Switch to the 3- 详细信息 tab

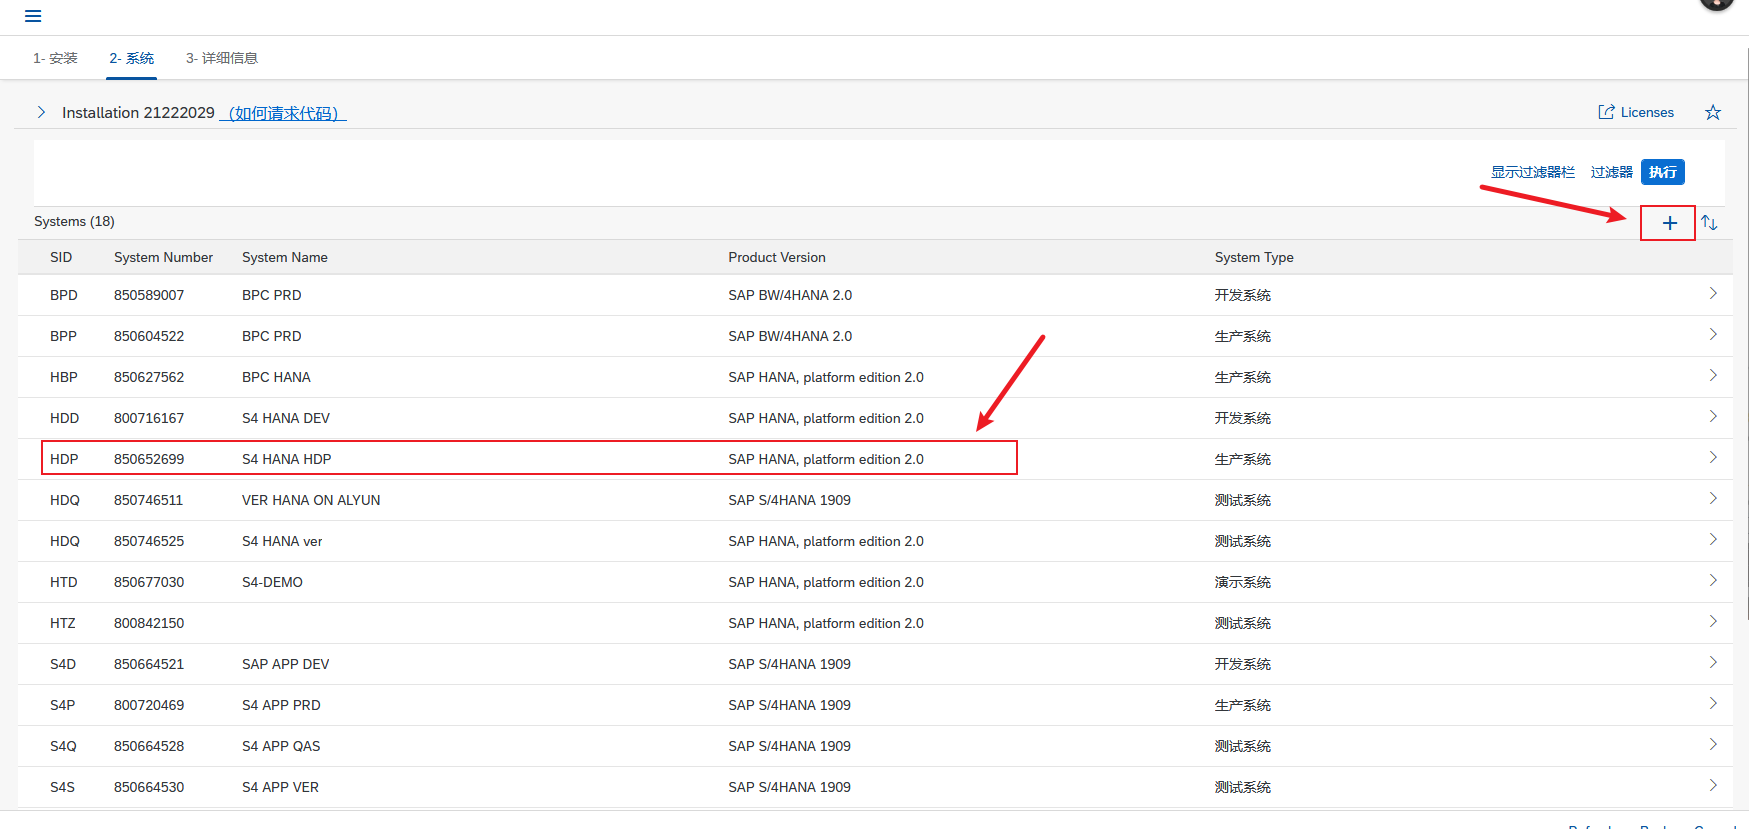tap(222, 58)
